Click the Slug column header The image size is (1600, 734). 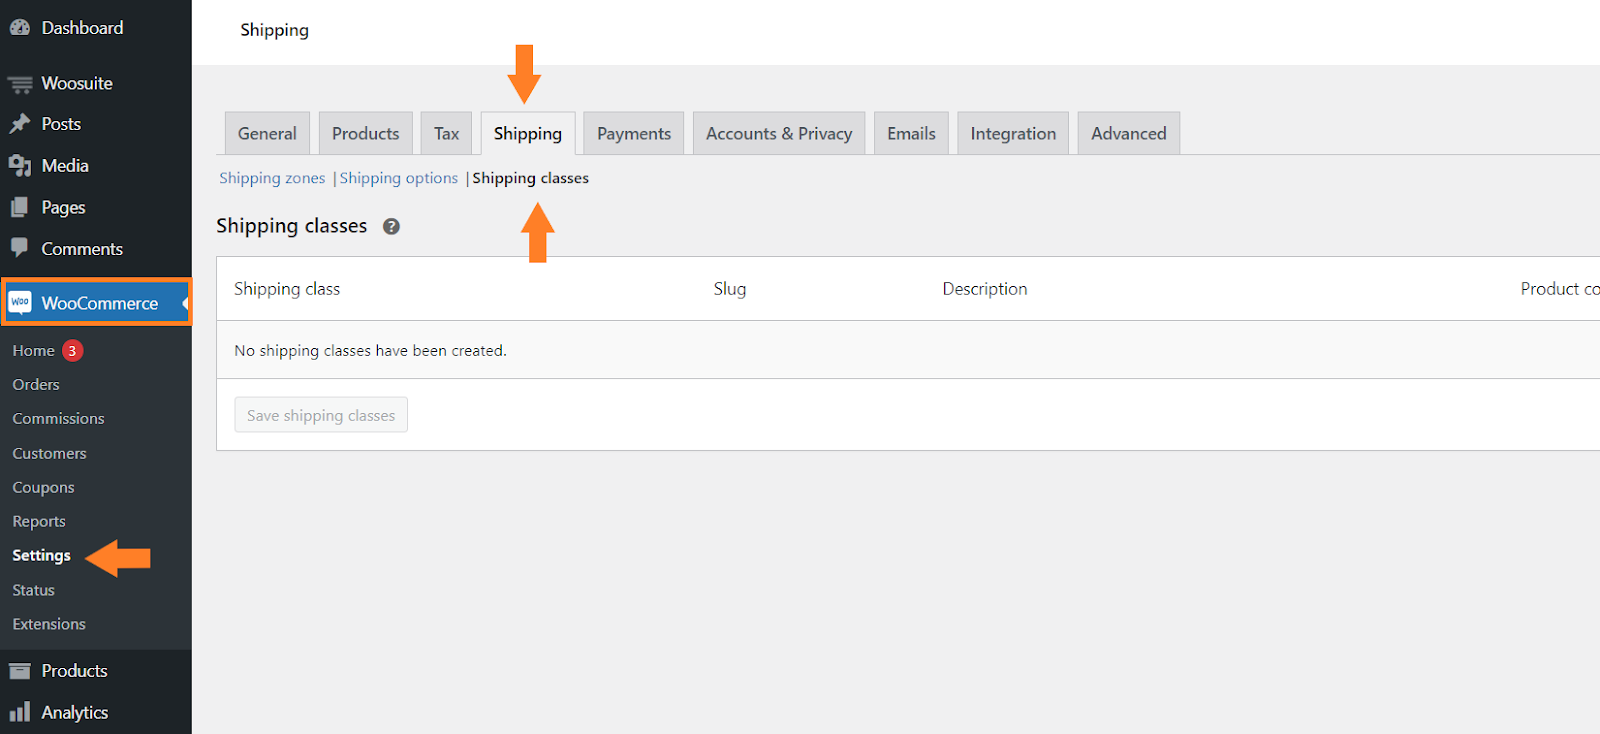click(730, 289)
